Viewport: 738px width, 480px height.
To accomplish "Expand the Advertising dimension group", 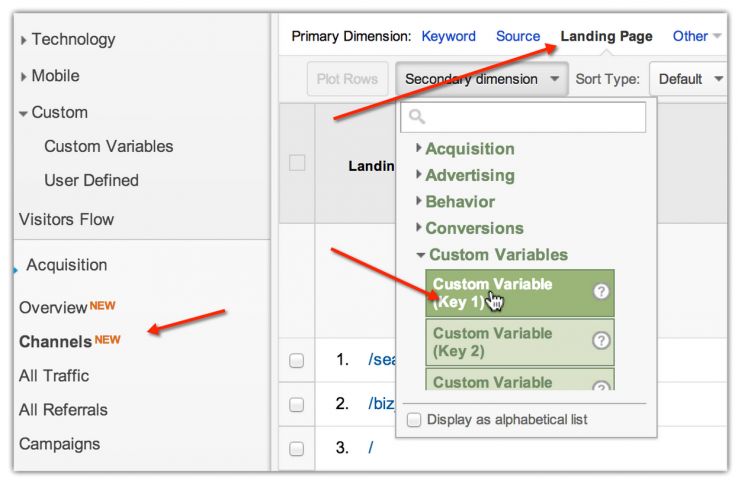I will tap(469, 175).
